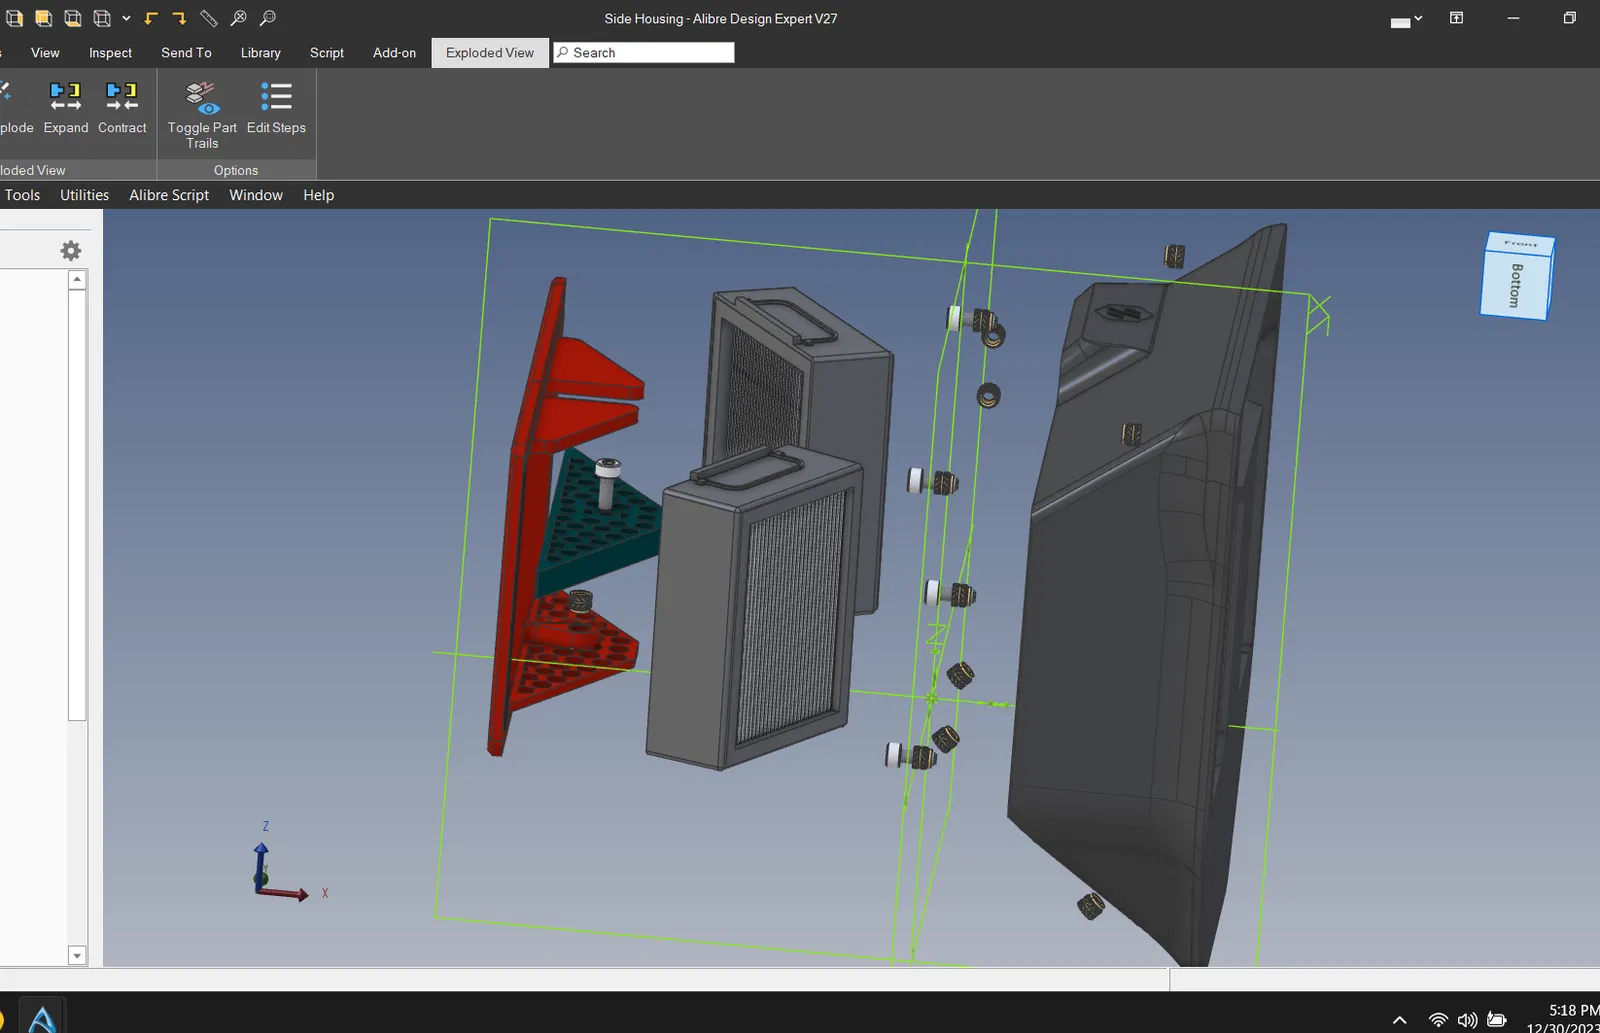Click the Bottom face of view cube

click(x=1515, y=285)
